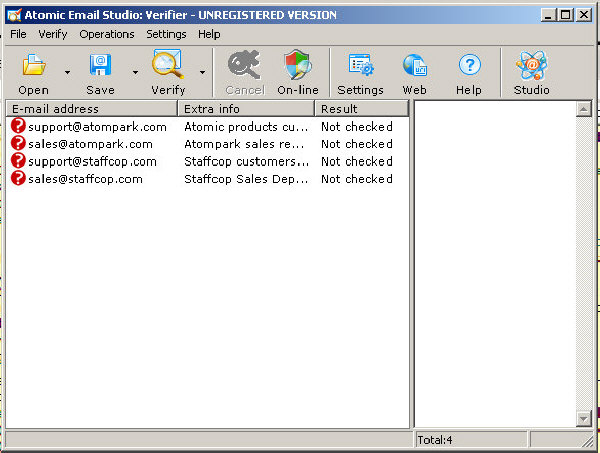Click 'Not checked' result for support@staffcop.com
This screenshot has height=453, width=600.
tap(357, 161)
